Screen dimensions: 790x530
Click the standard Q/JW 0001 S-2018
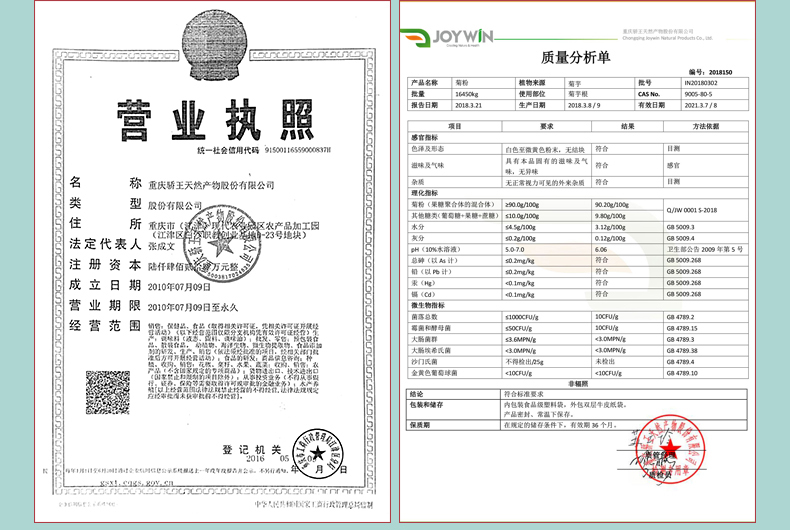(x=692, y=210)
